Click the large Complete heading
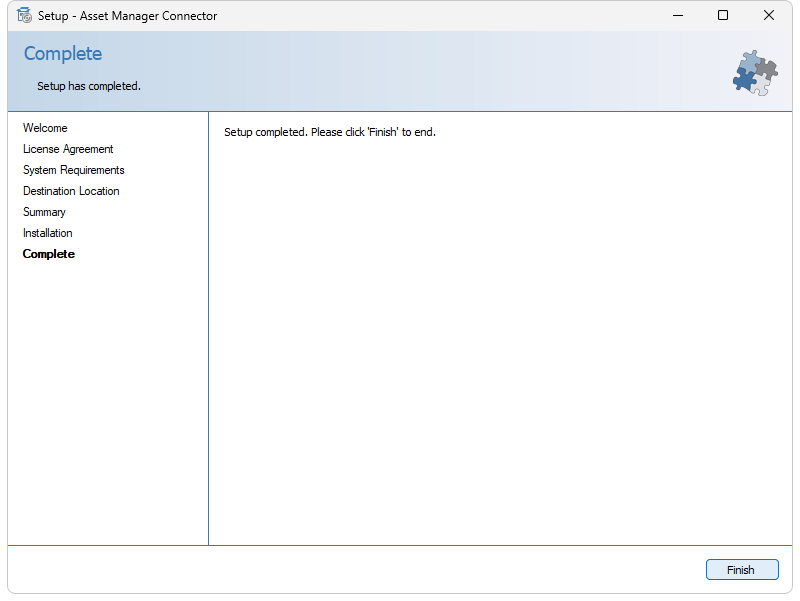Viewport: 800px width, 601px height. (63, 54)
